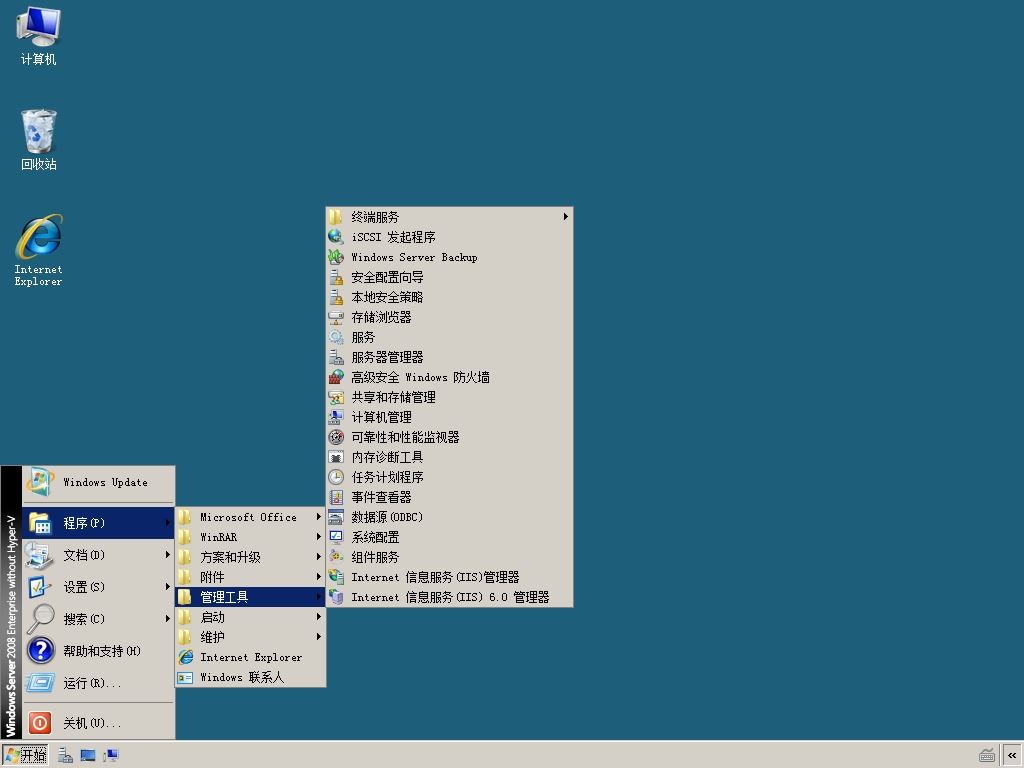Image resolution: width=1024 pixels, height=768 pixels.
Task: Click the 事件查看器 icon
Action: 336,497
